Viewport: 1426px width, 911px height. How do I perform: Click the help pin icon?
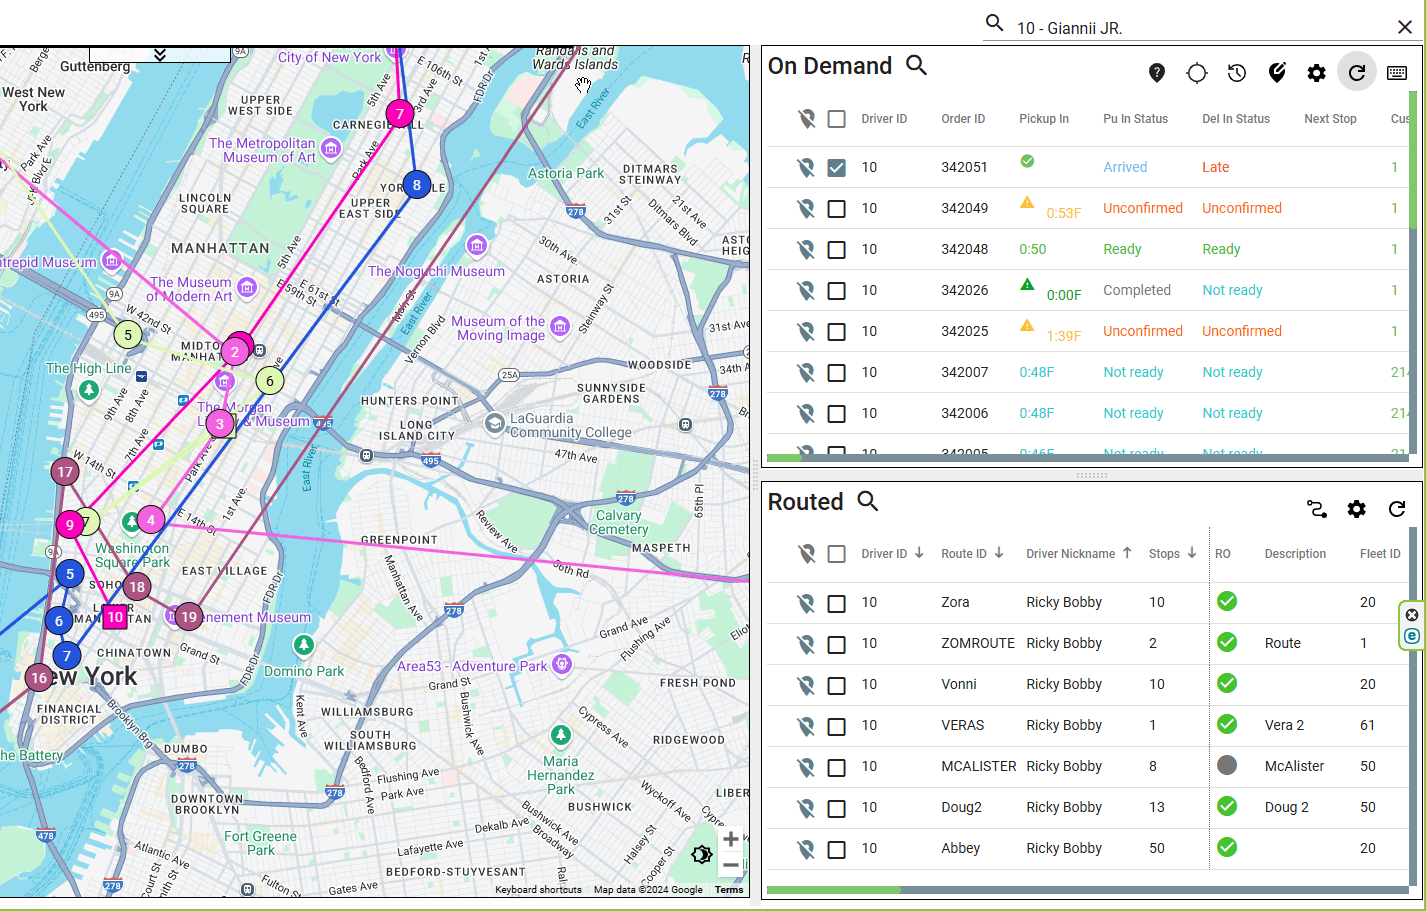click(x=1157, y=72)
